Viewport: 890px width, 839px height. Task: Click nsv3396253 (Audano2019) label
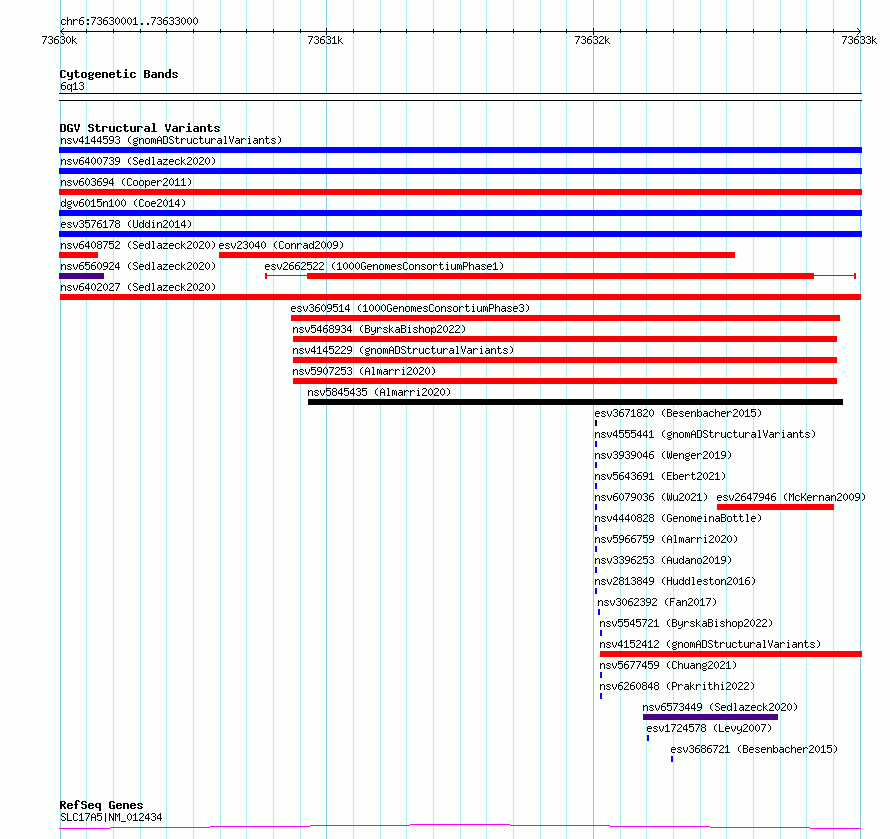click(663, 560)
